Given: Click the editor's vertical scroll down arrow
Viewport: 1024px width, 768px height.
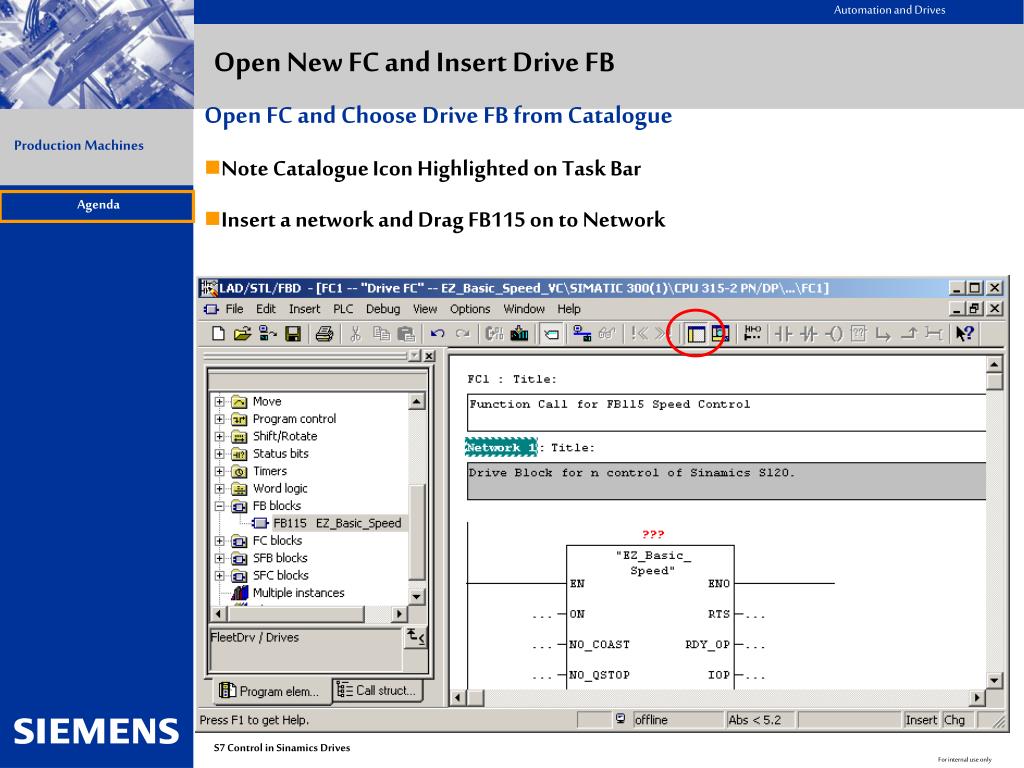Looking at the screenshot, I should (994, 680).
